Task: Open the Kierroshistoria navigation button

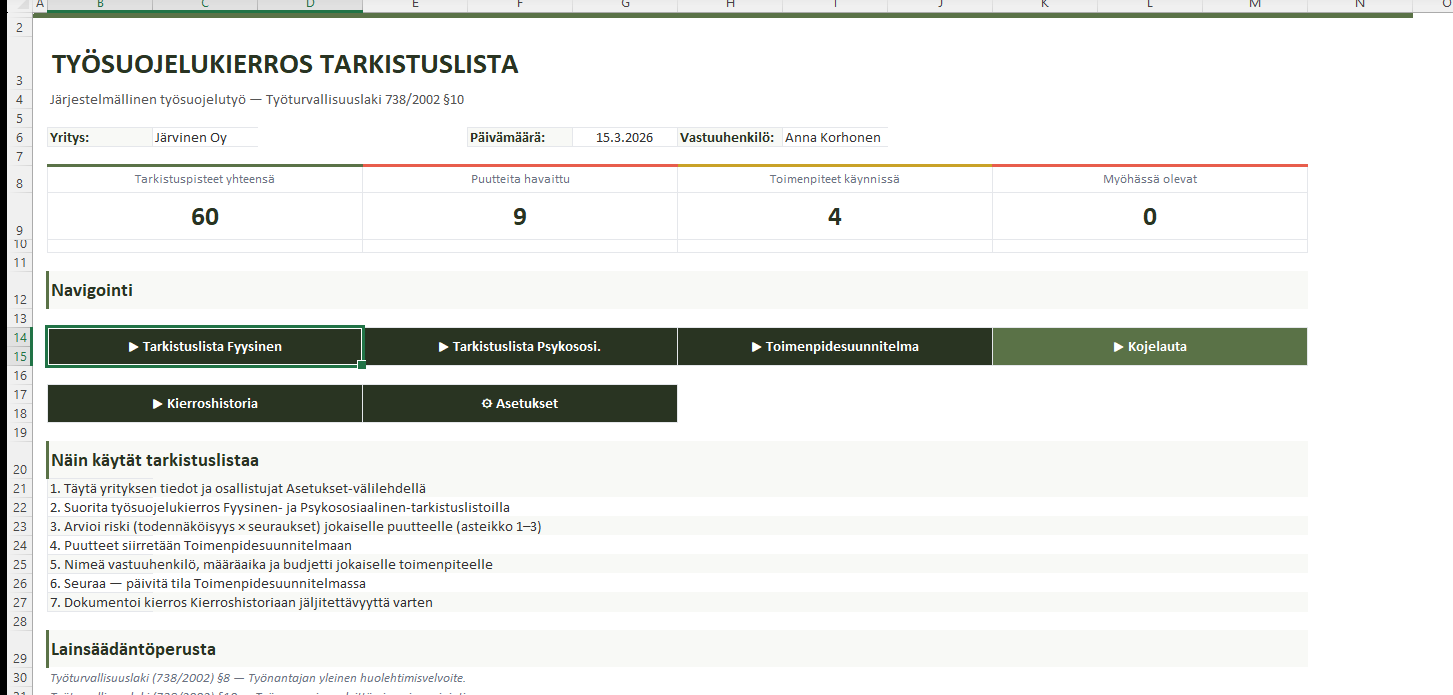Action: [x=205, y=404]
